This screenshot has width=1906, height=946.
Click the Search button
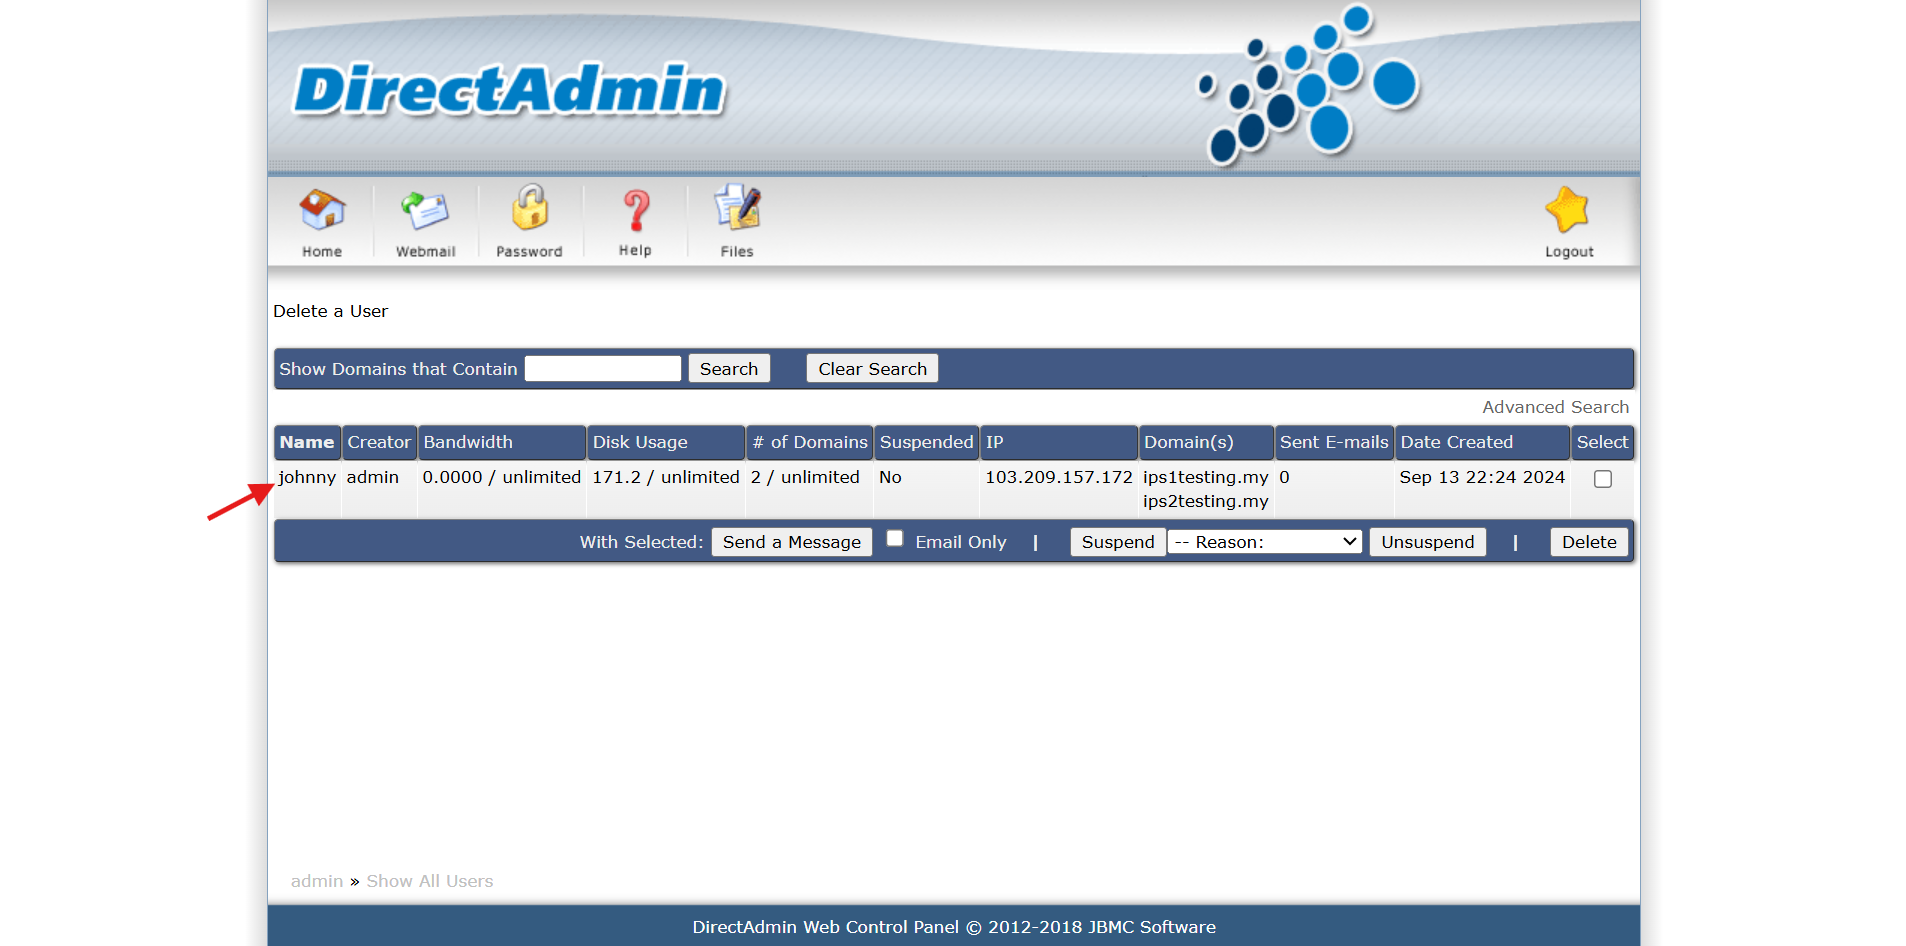pos(729,369)
